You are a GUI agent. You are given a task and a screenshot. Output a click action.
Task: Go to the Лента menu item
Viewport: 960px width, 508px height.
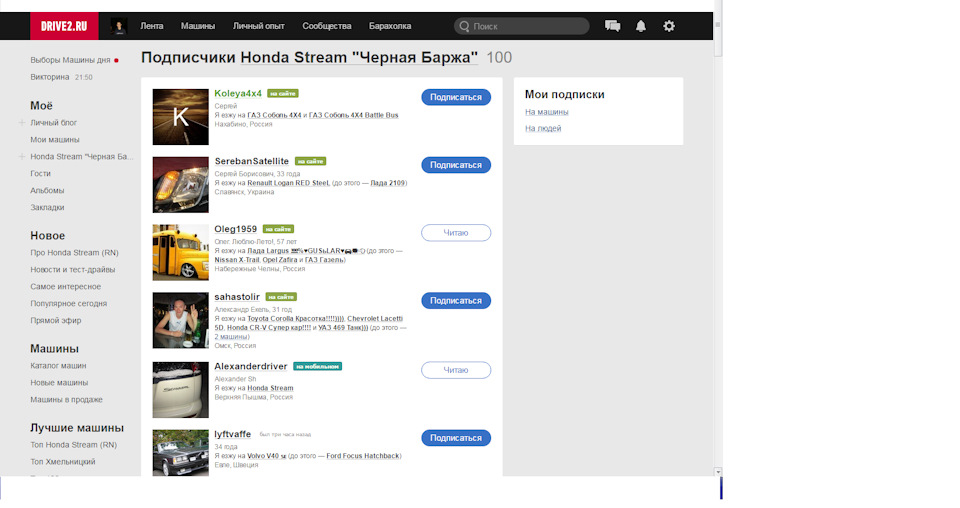point(152,26)
